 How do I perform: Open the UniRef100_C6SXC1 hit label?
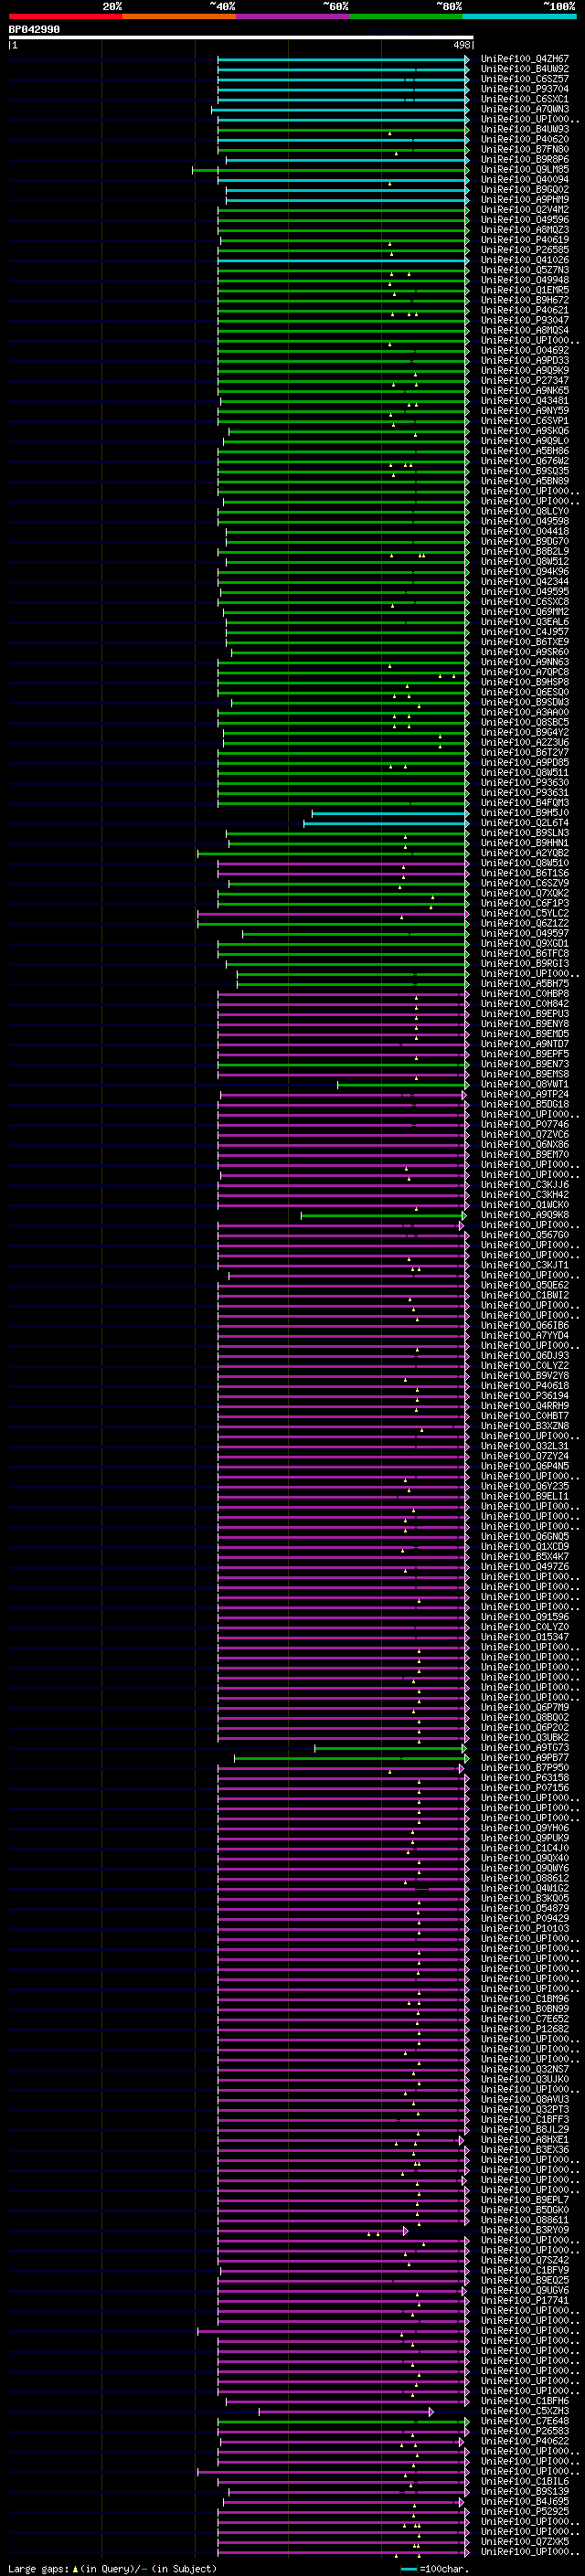click(x=525, y=99)
